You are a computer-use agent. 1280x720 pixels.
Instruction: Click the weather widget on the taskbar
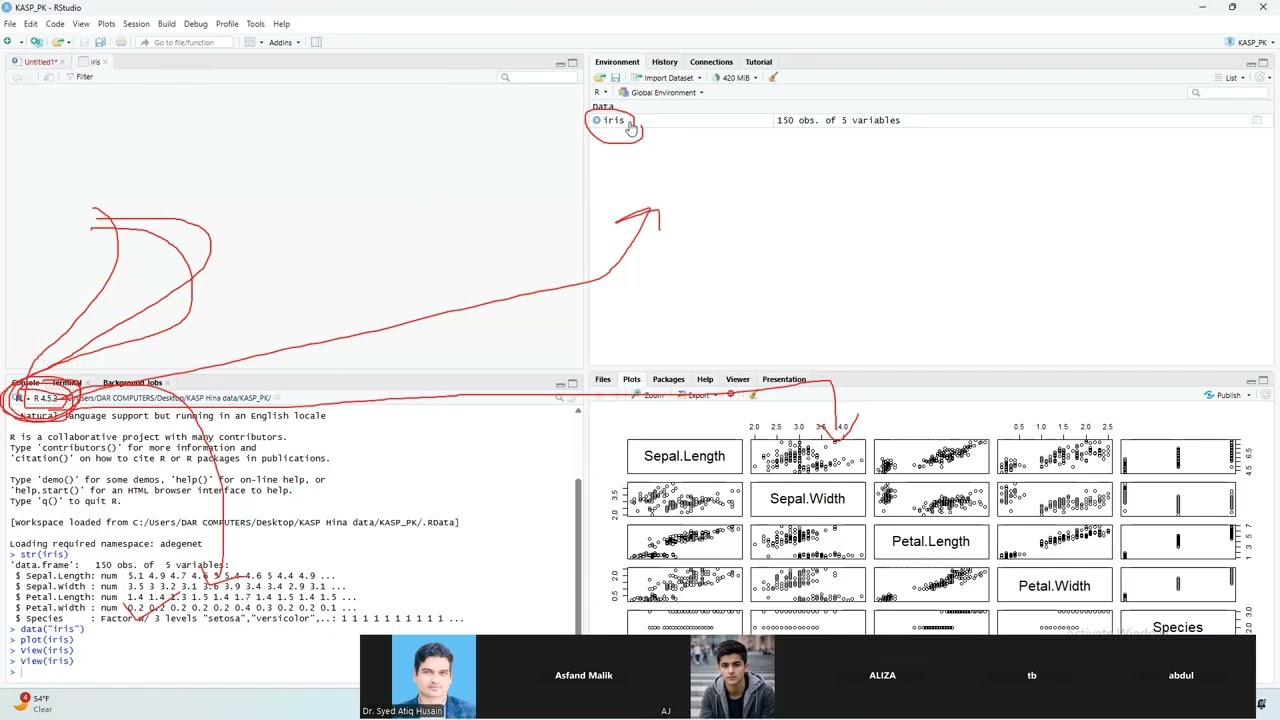click(32, 703)
